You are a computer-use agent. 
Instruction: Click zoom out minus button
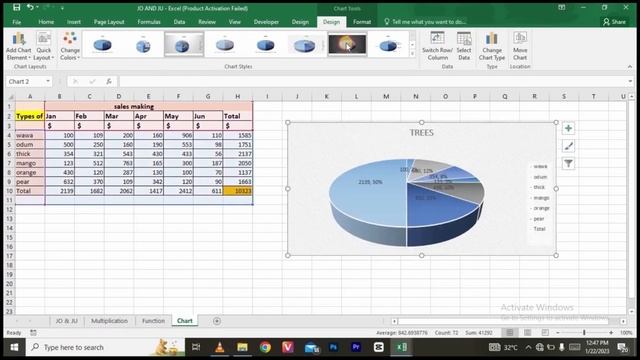[558, 333]
